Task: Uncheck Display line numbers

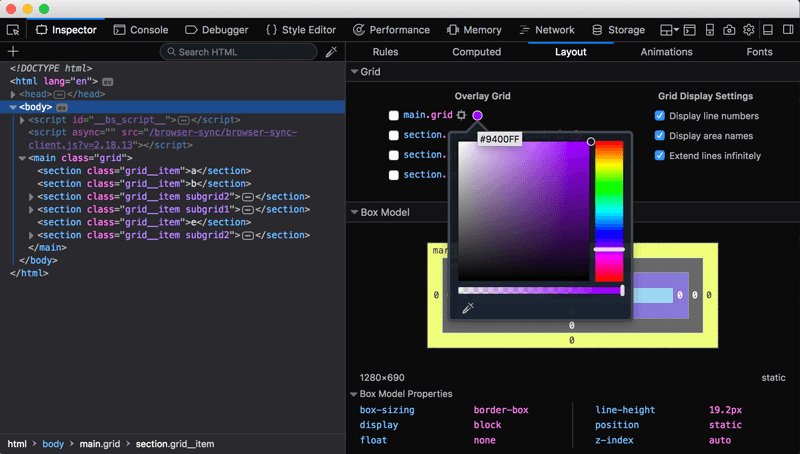Action: click(660, 116)
